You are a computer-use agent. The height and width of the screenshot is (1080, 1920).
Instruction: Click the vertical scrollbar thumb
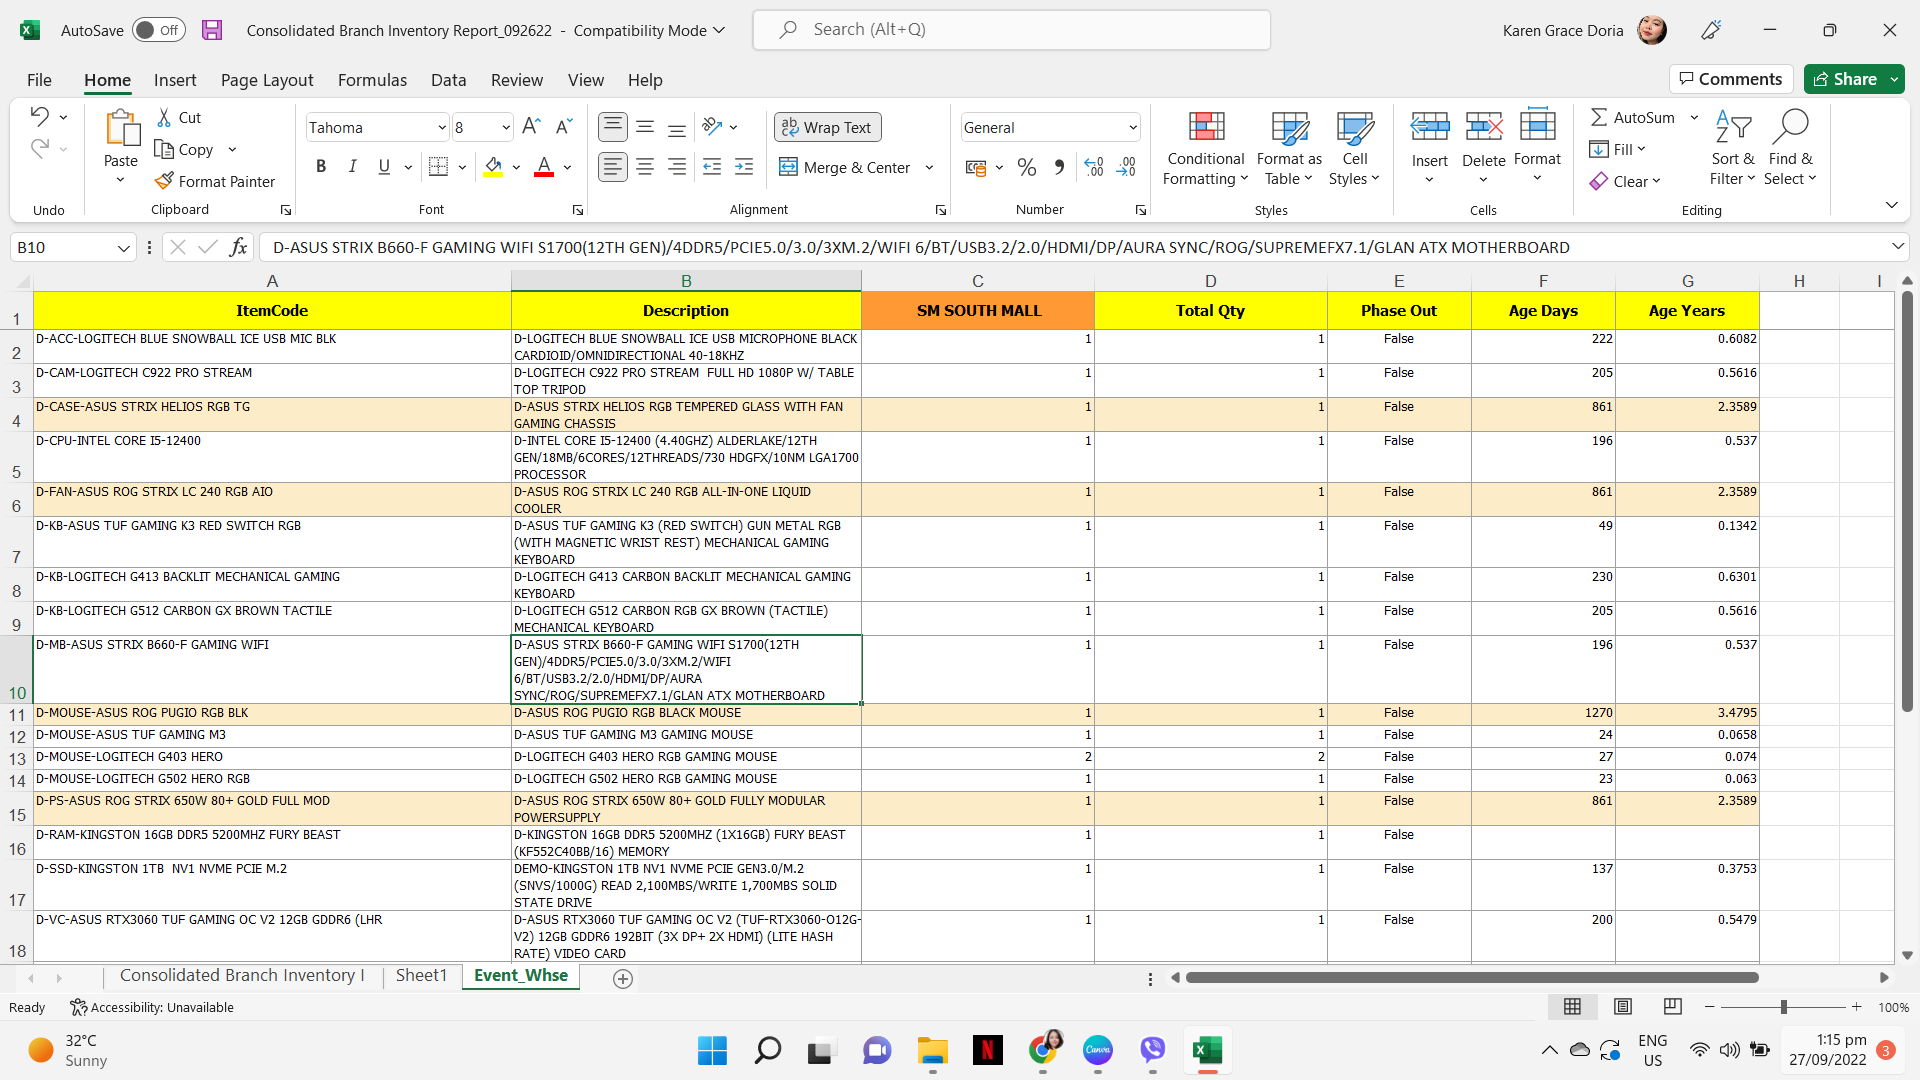(1907, 502)
